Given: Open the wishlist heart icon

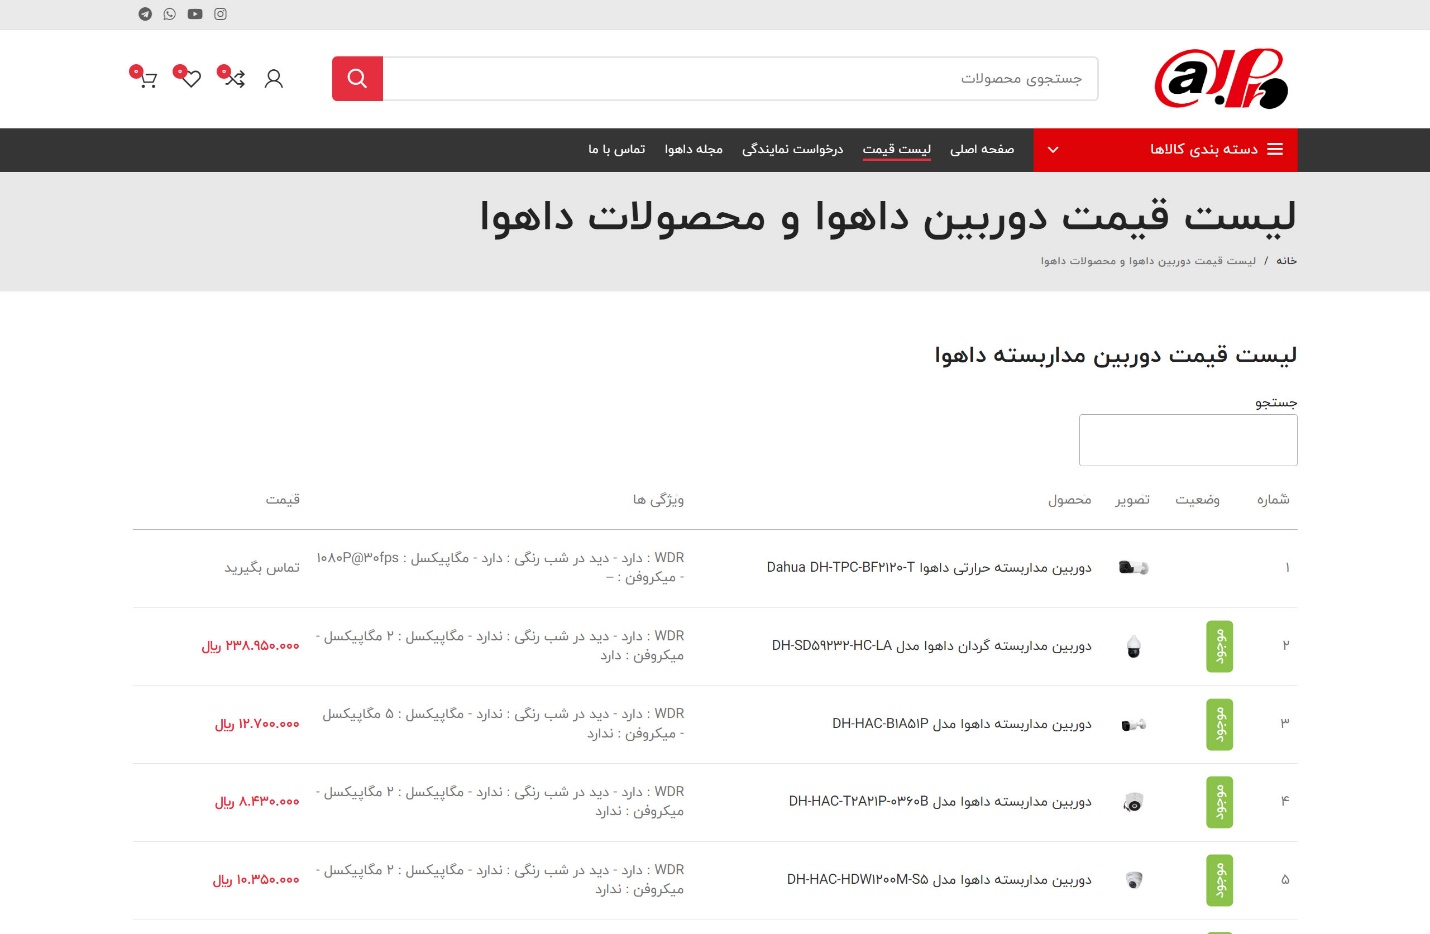Looking at the screenshot, I should [x=189, y=78].
